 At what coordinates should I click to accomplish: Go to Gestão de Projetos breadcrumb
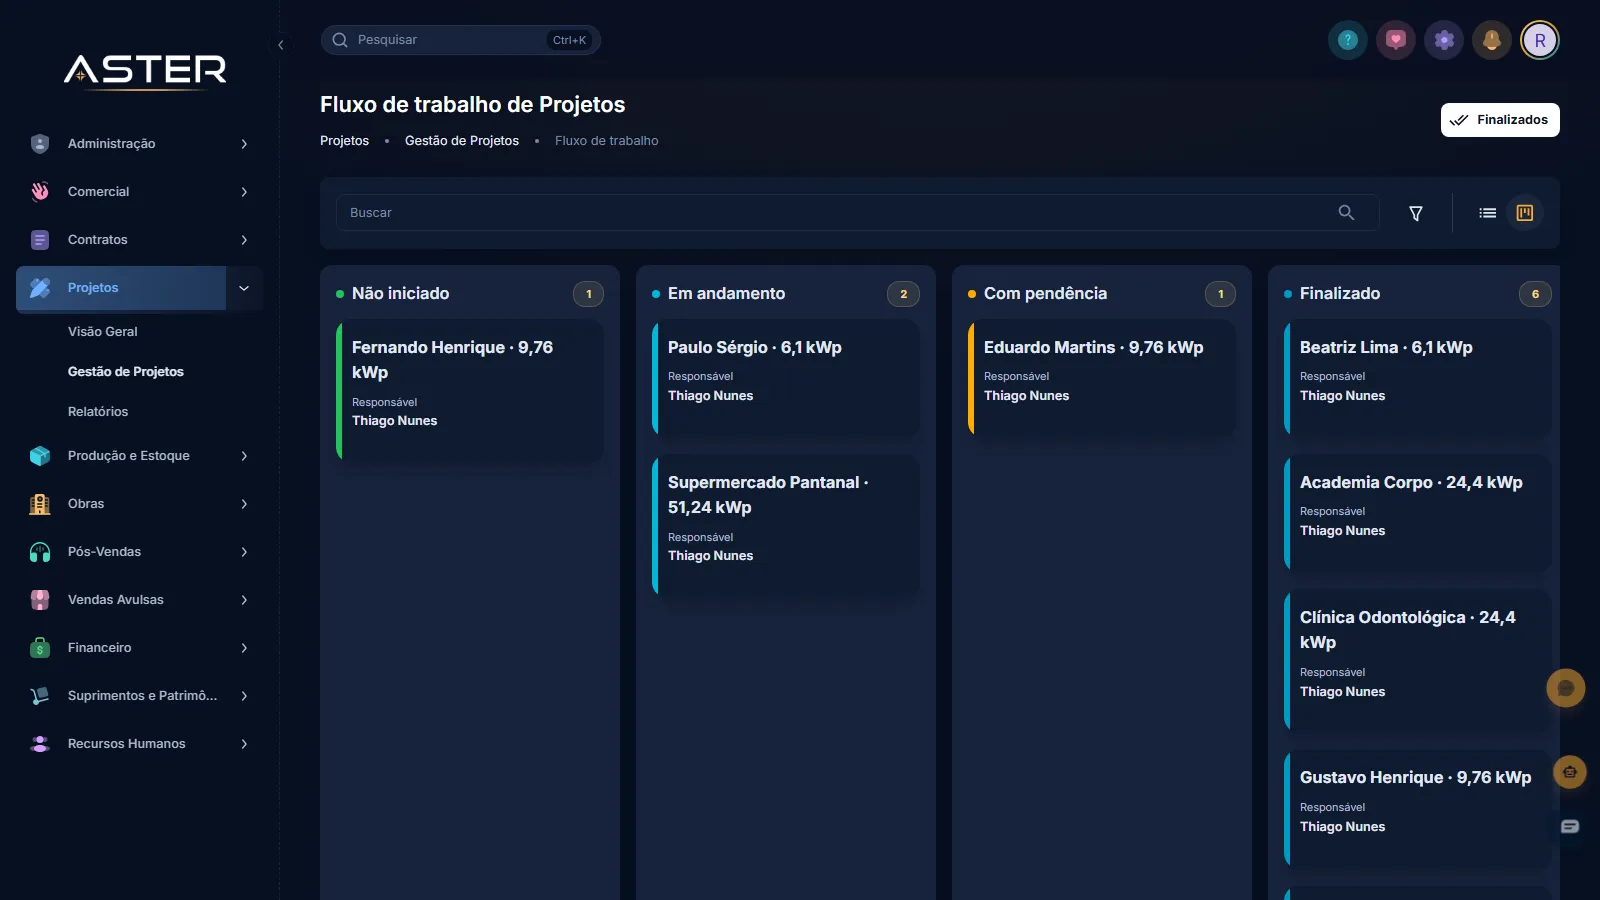(462, 141)
